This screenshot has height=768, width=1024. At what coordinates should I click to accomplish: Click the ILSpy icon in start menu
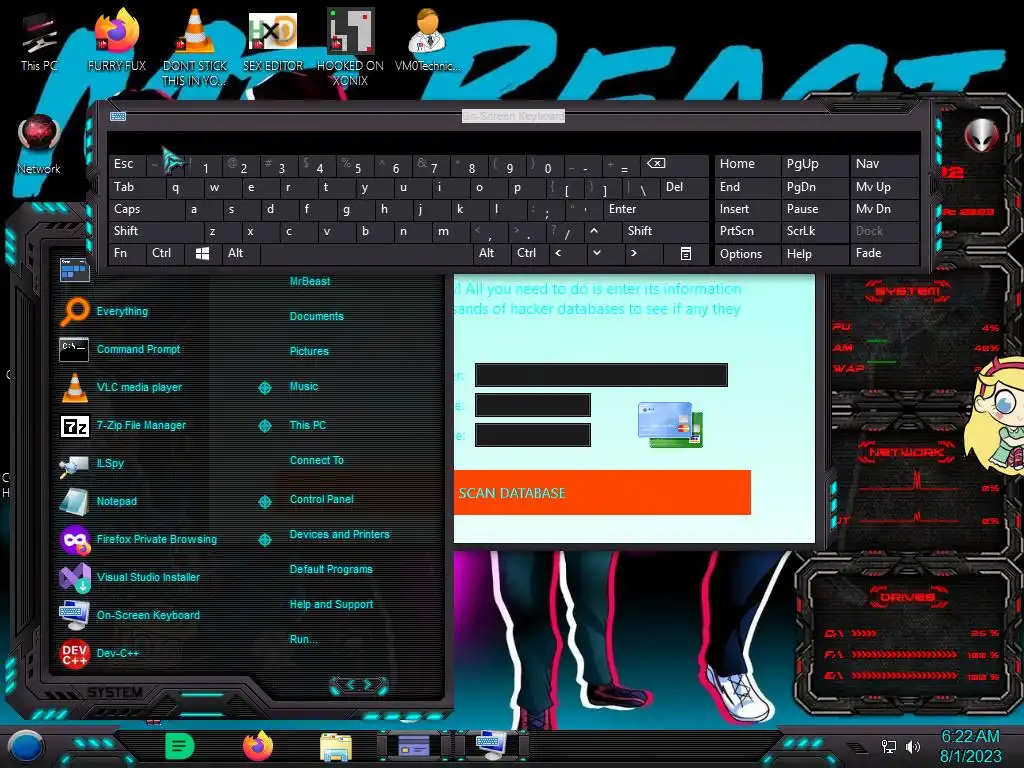click(74, 464)
